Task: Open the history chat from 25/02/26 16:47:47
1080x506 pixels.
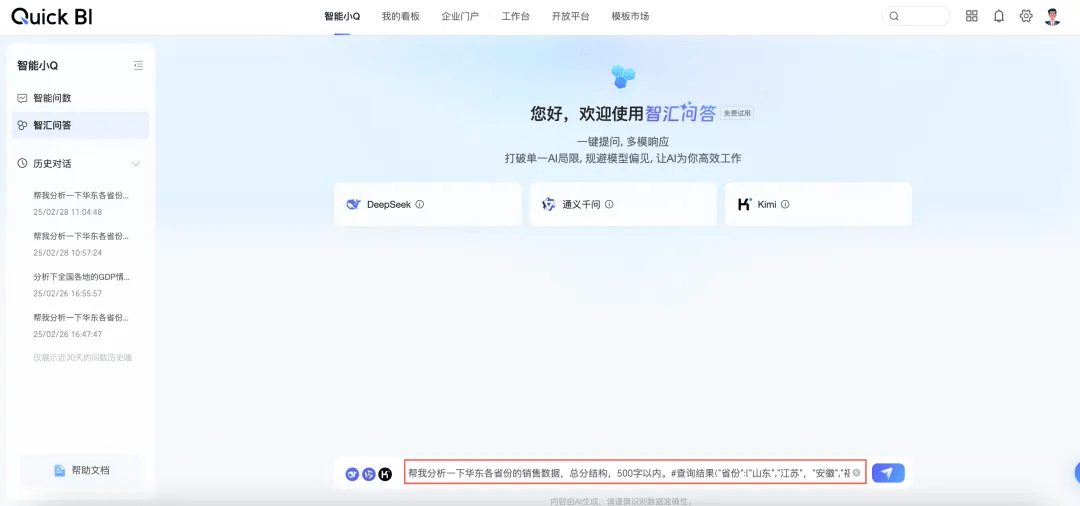Action: (x=81, y=326)
